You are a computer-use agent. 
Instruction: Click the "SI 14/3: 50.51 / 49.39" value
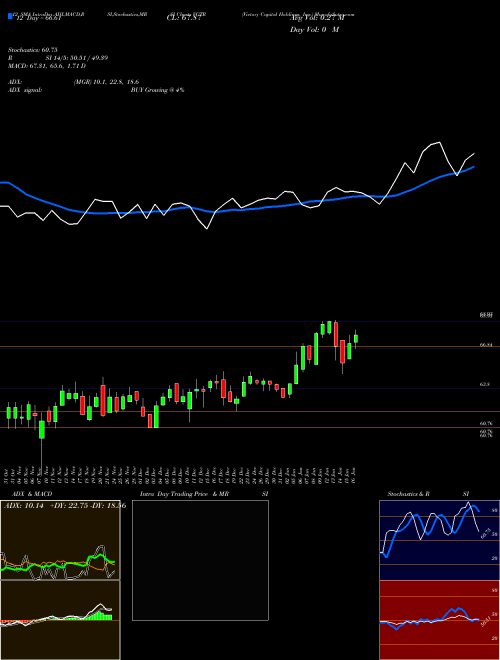(x=77, y=58)
